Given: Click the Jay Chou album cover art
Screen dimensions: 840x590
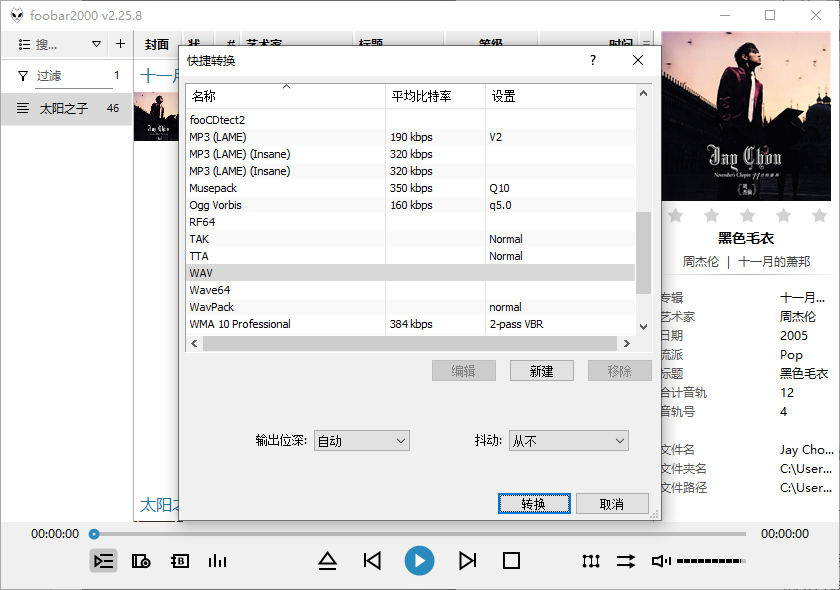Looking at the screenshot, I should coord(746,116).
